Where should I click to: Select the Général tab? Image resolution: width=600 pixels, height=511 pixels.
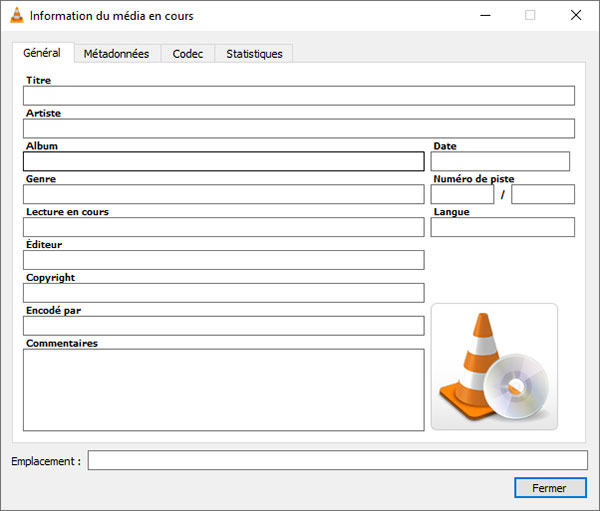click(42, 53)
